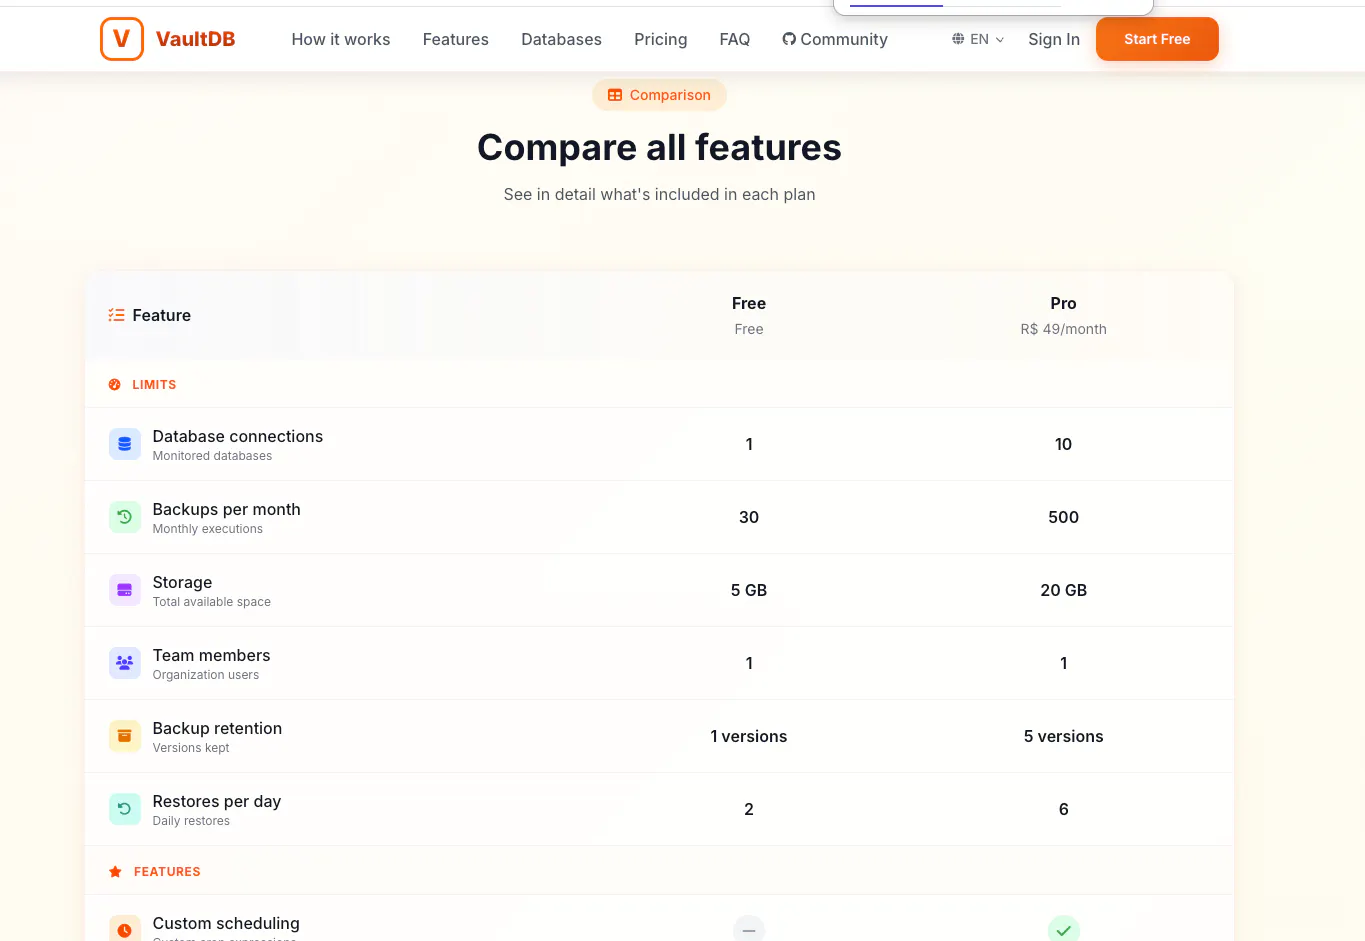1365x941 pixels.
Task: Click the Backups per month history icon
Action: tap(125, 517)
